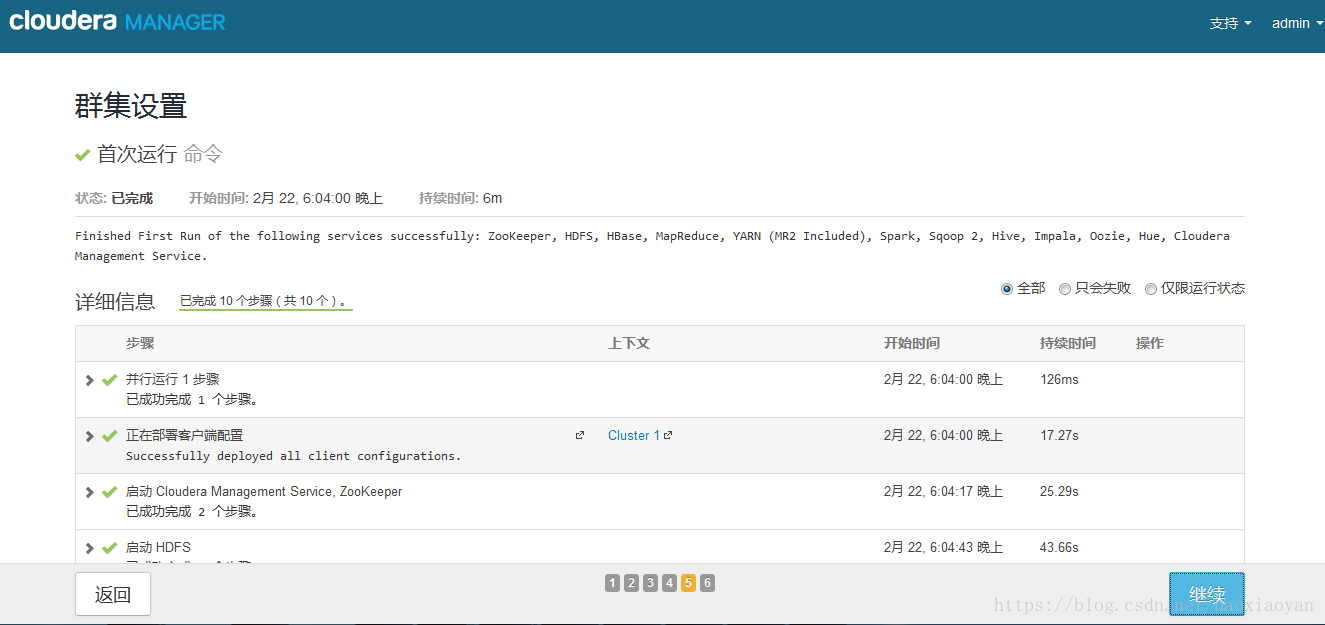Click the 返回 back button

tap(113, 594)
